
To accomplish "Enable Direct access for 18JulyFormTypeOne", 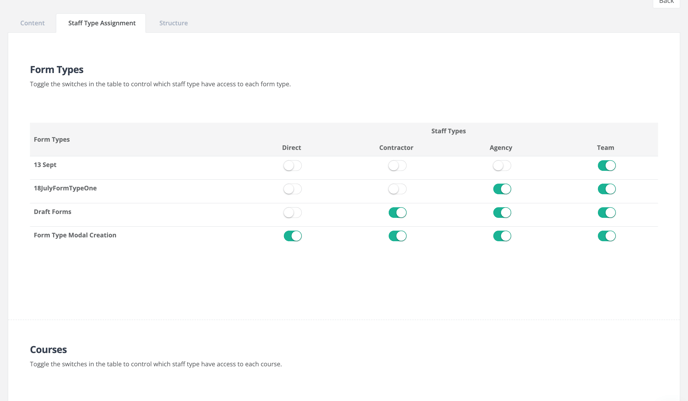I will coord(292,189).
